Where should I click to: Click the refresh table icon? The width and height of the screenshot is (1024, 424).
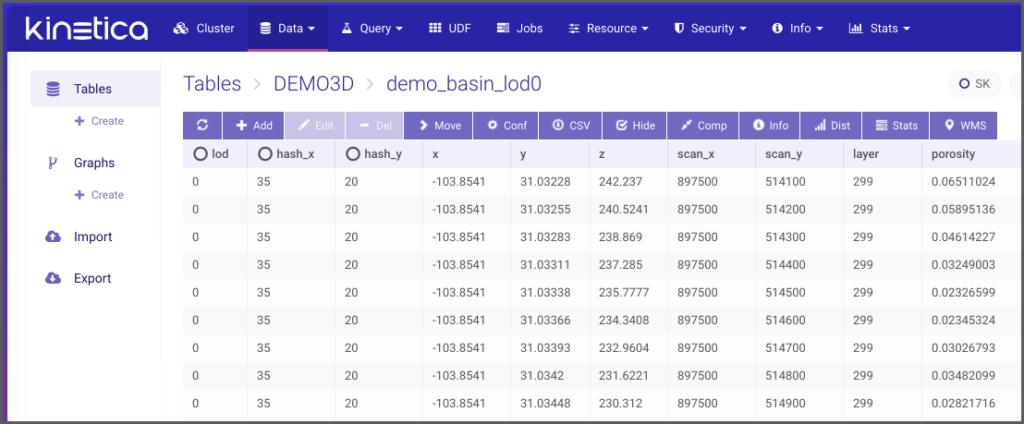point(202,126)
